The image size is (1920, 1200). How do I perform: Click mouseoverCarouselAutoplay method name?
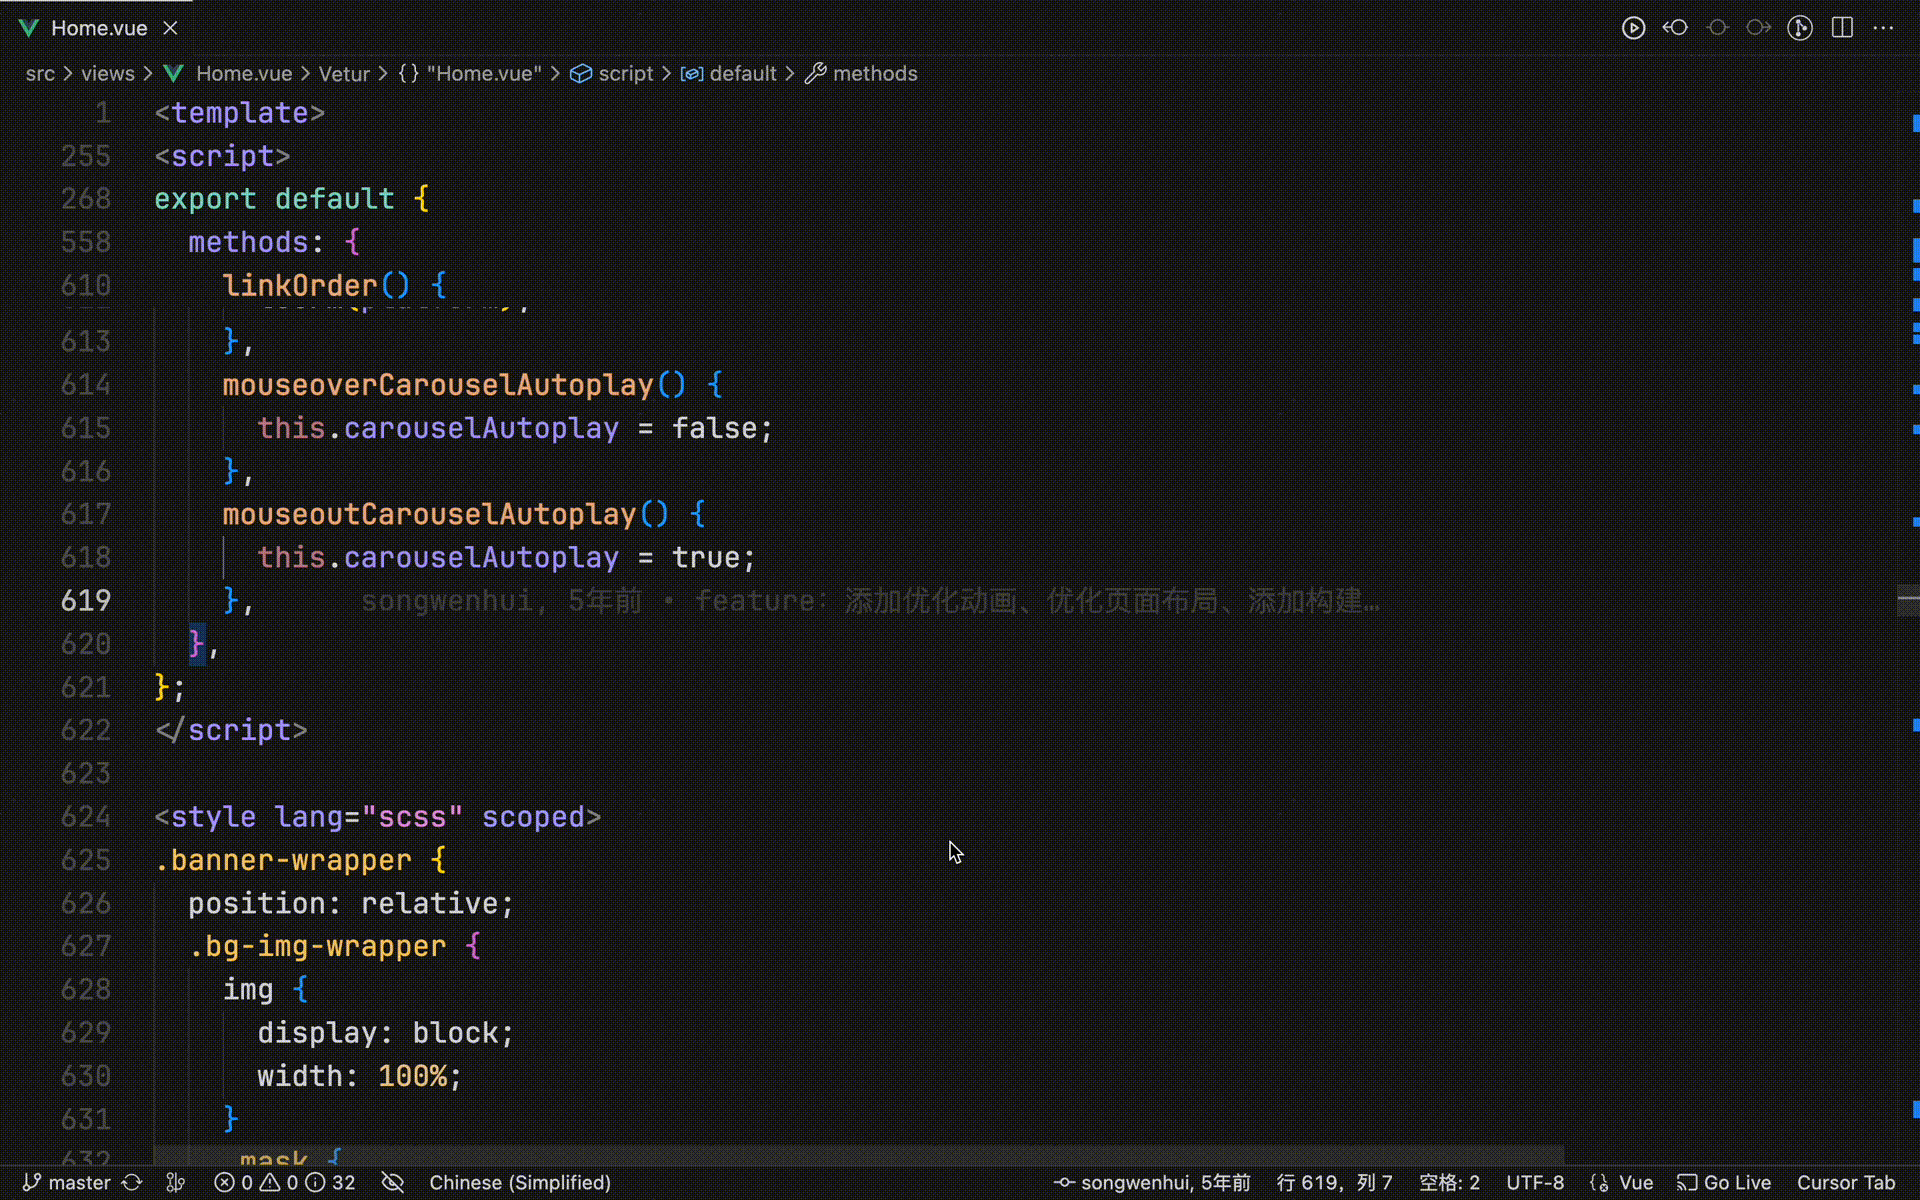coord(438,385)
